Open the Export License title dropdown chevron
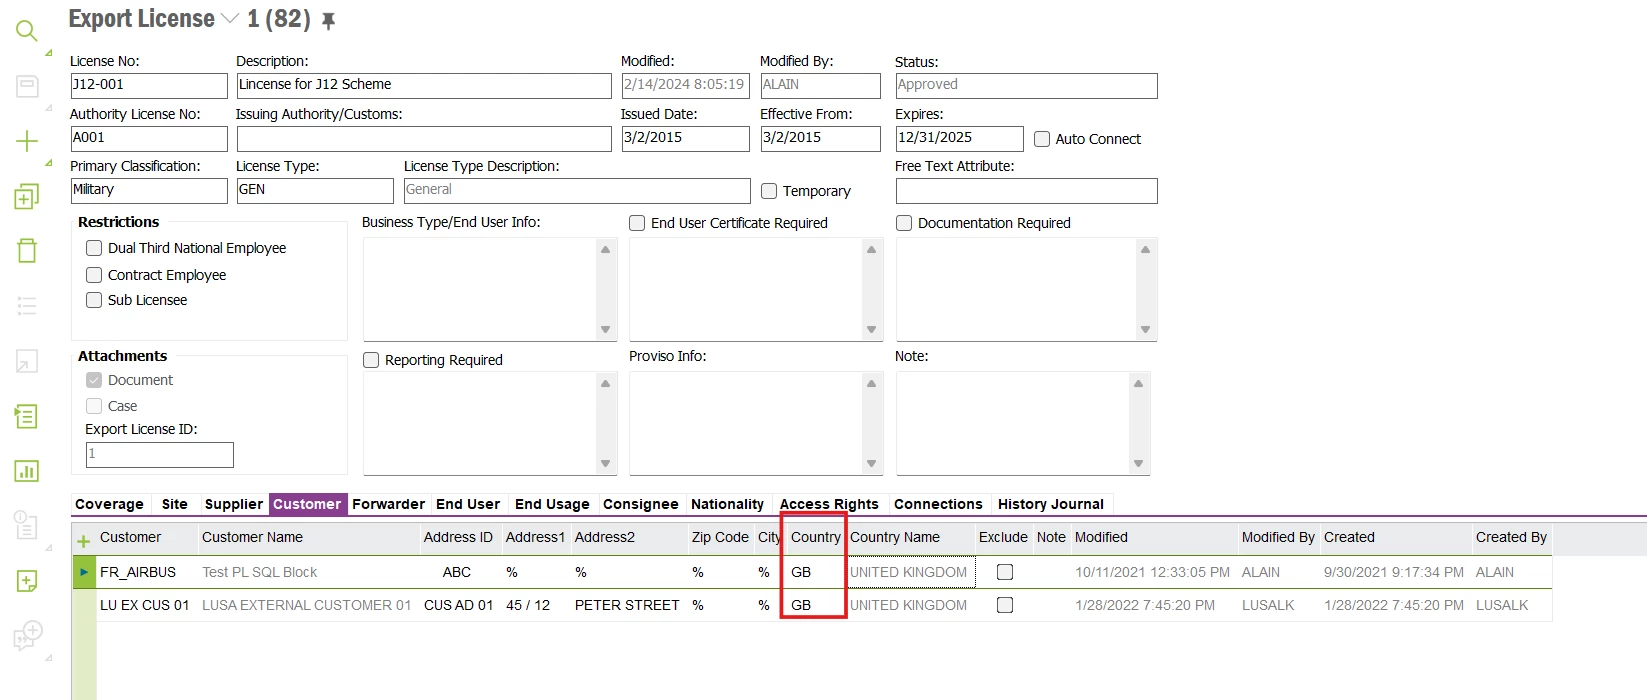This screenshot has height=700, width=1647. click(230, 19)
